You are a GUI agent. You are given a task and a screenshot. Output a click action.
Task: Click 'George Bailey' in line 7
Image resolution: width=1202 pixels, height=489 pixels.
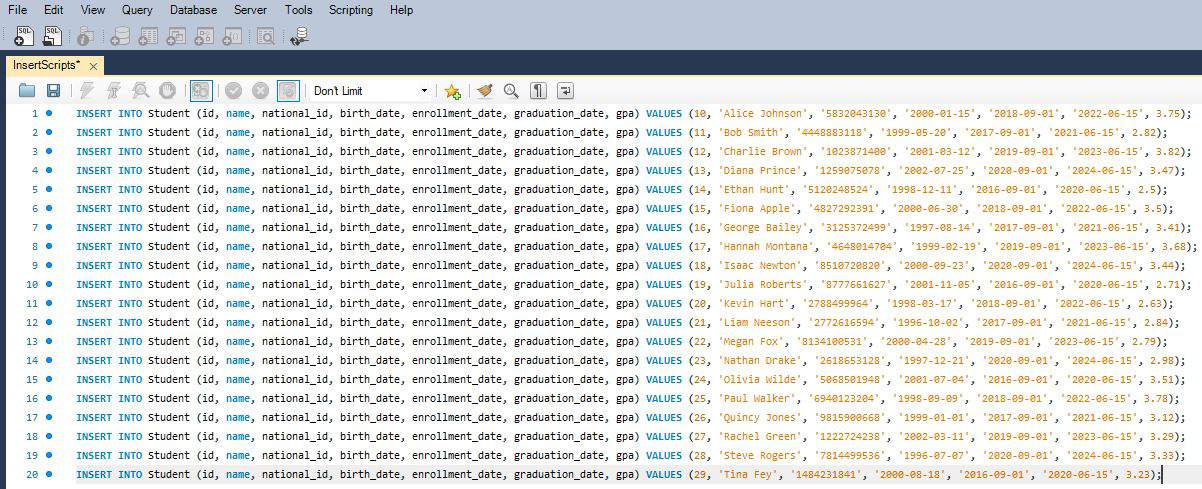tap(761, 228)
